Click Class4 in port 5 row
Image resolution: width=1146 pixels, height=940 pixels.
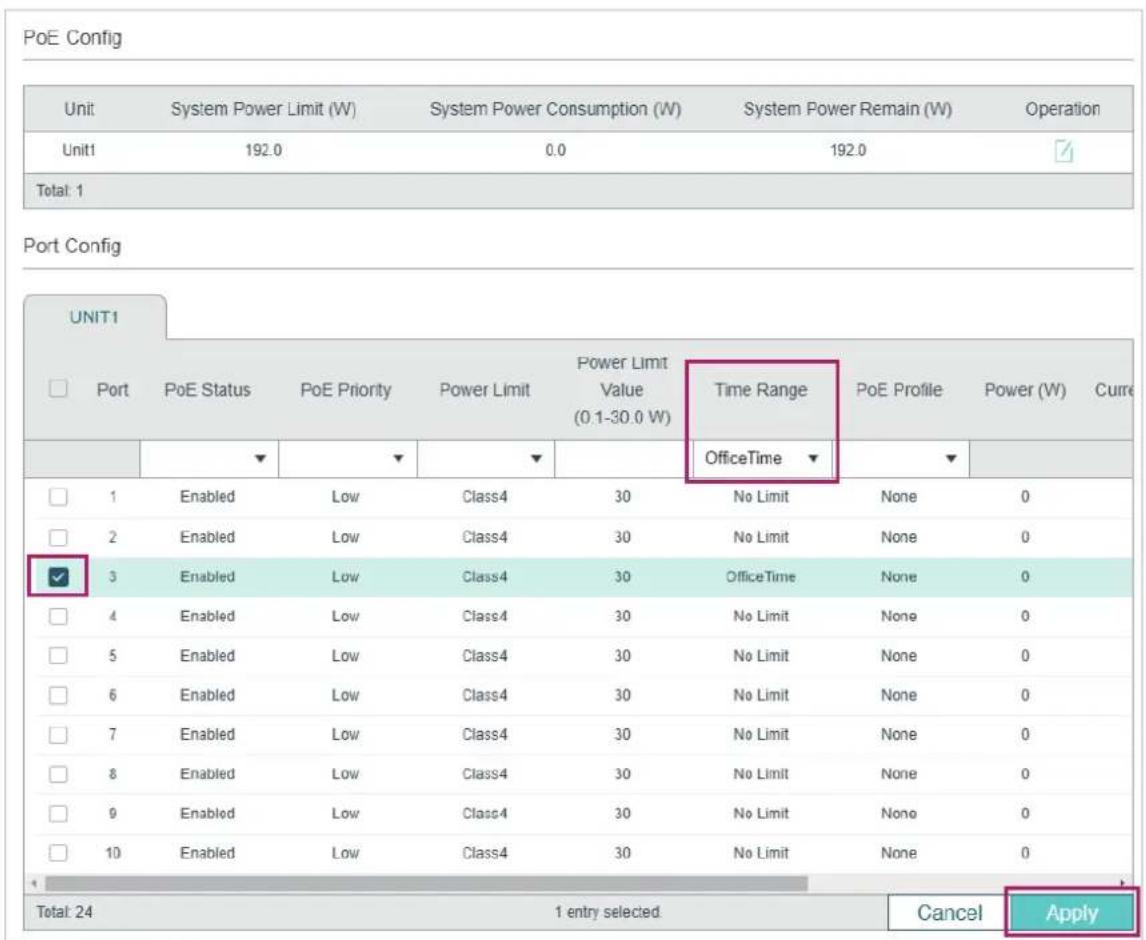485,656
